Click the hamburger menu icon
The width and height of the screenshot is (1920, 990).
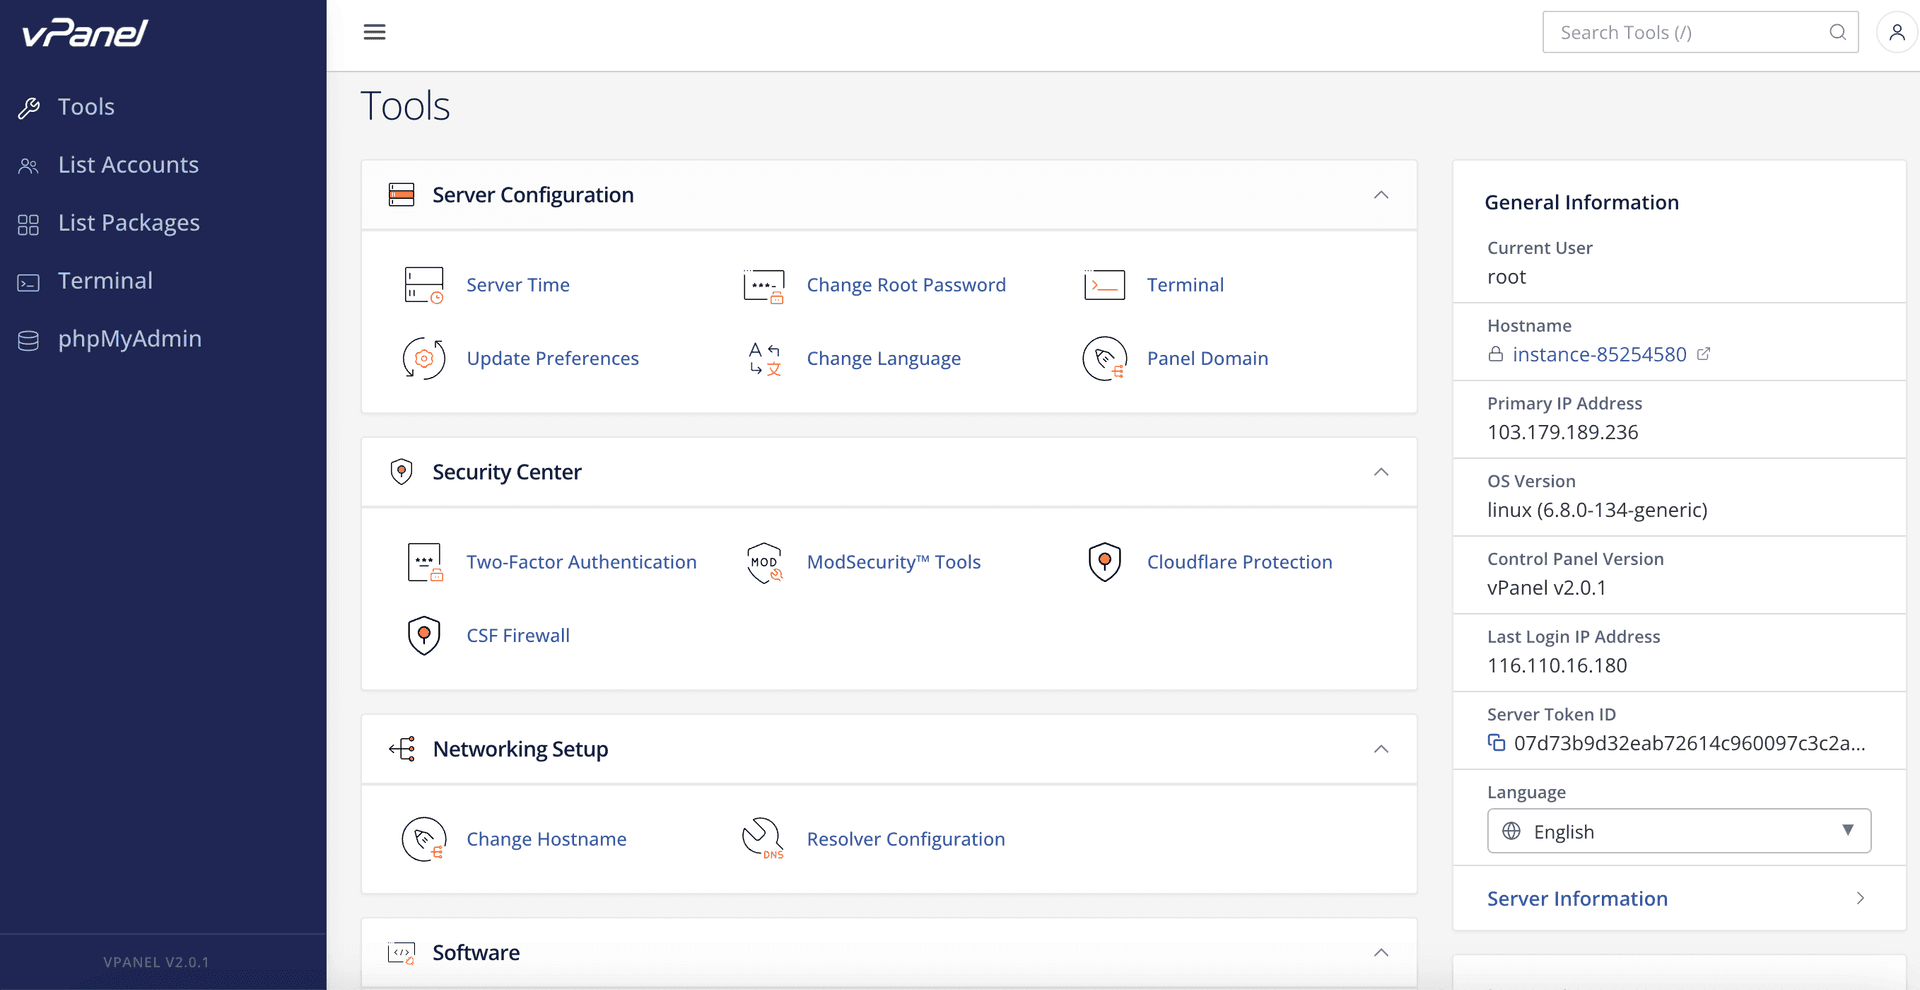point(374,32)
